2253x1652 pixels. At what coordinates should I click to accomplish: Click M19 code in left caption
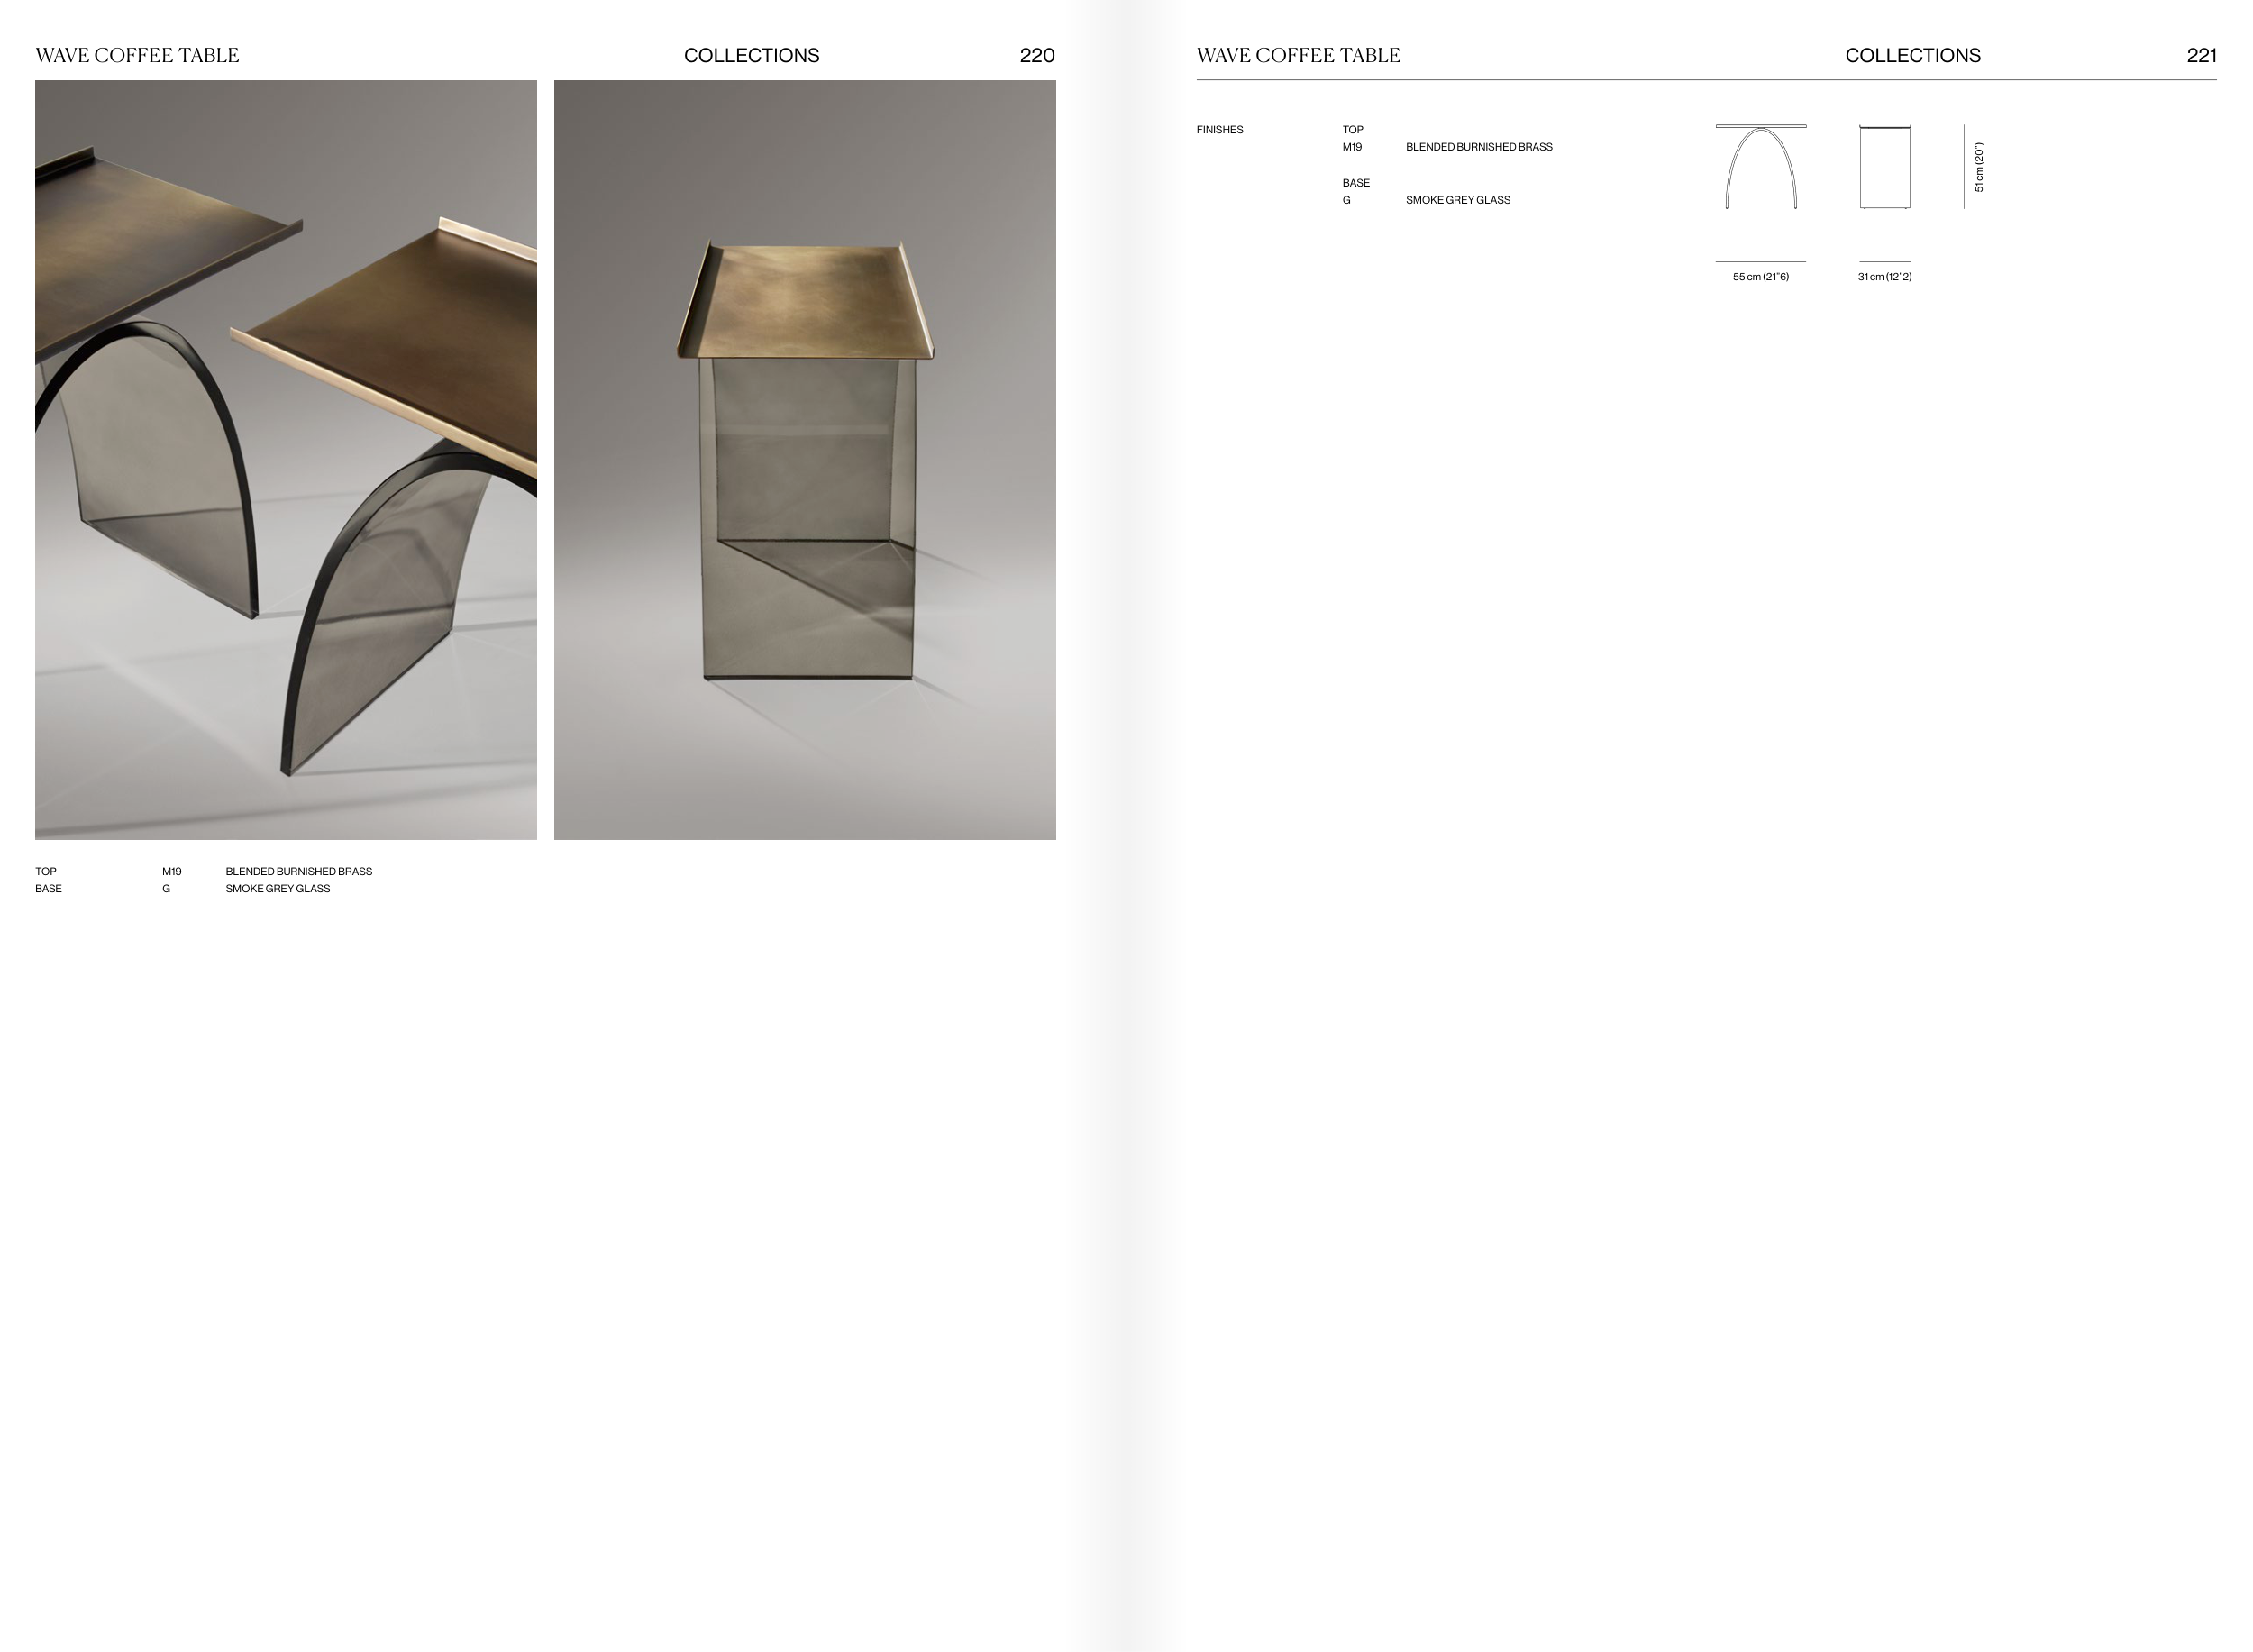(x=171, y=872)
